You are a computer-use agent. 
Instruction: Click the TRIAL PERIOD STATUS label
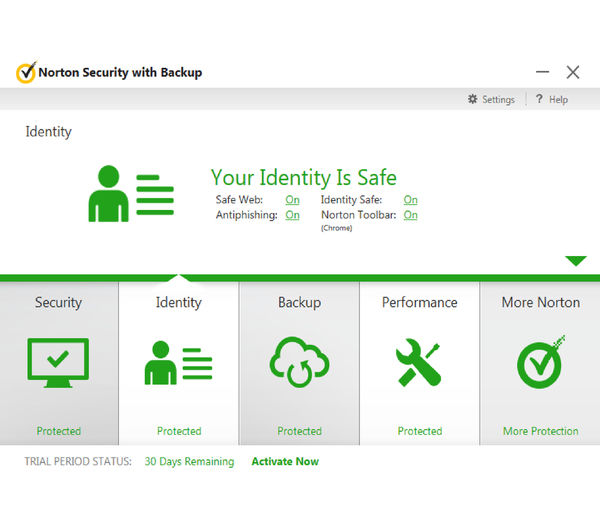(x=78, y=462)
